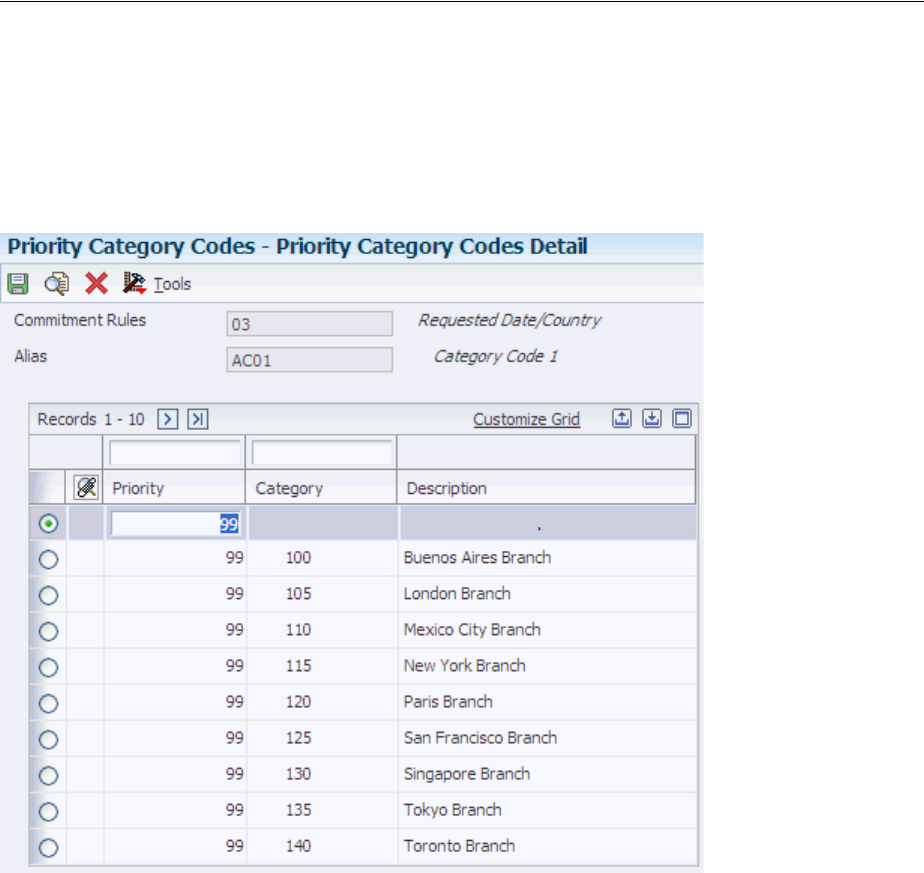
Task: Maximize the grid with the square icon
Action: 681,420
